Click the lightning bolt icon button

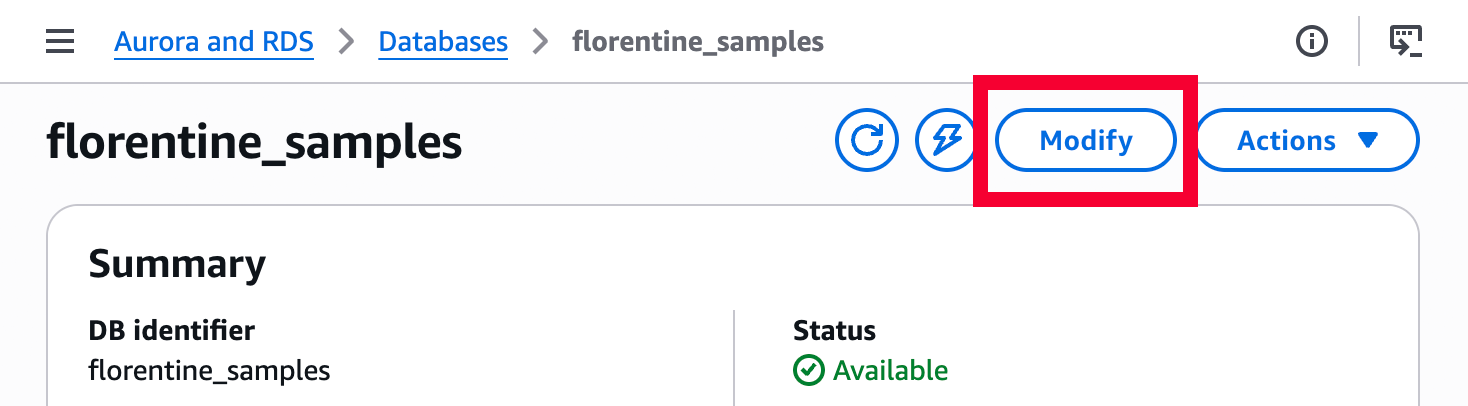coord(946,141)
